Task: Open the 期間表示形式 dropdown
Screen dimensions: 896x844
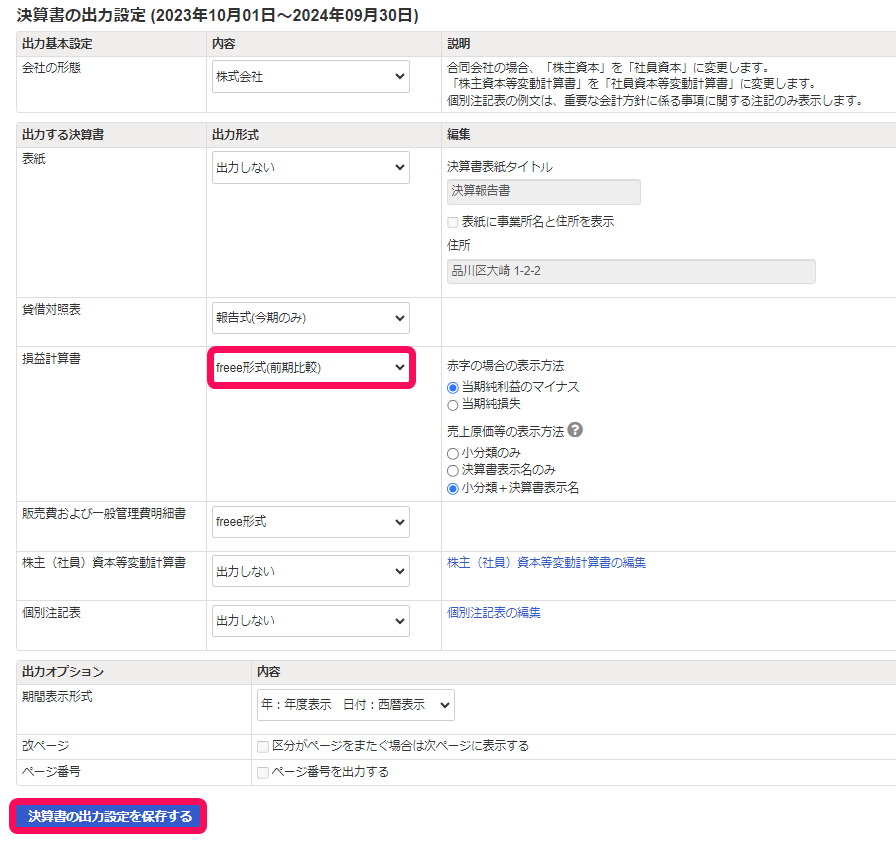Action: point(355,705)
